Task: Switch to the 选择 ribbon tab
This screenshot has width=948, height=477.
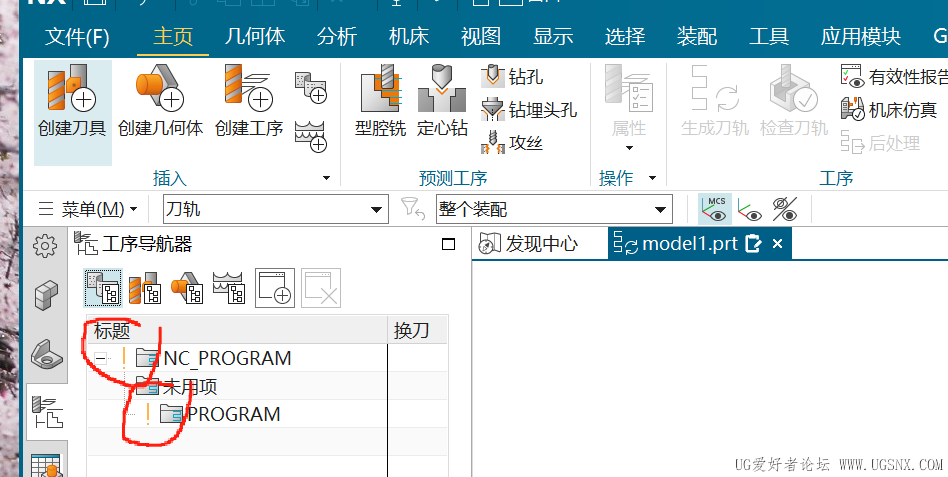Action: 625,36
